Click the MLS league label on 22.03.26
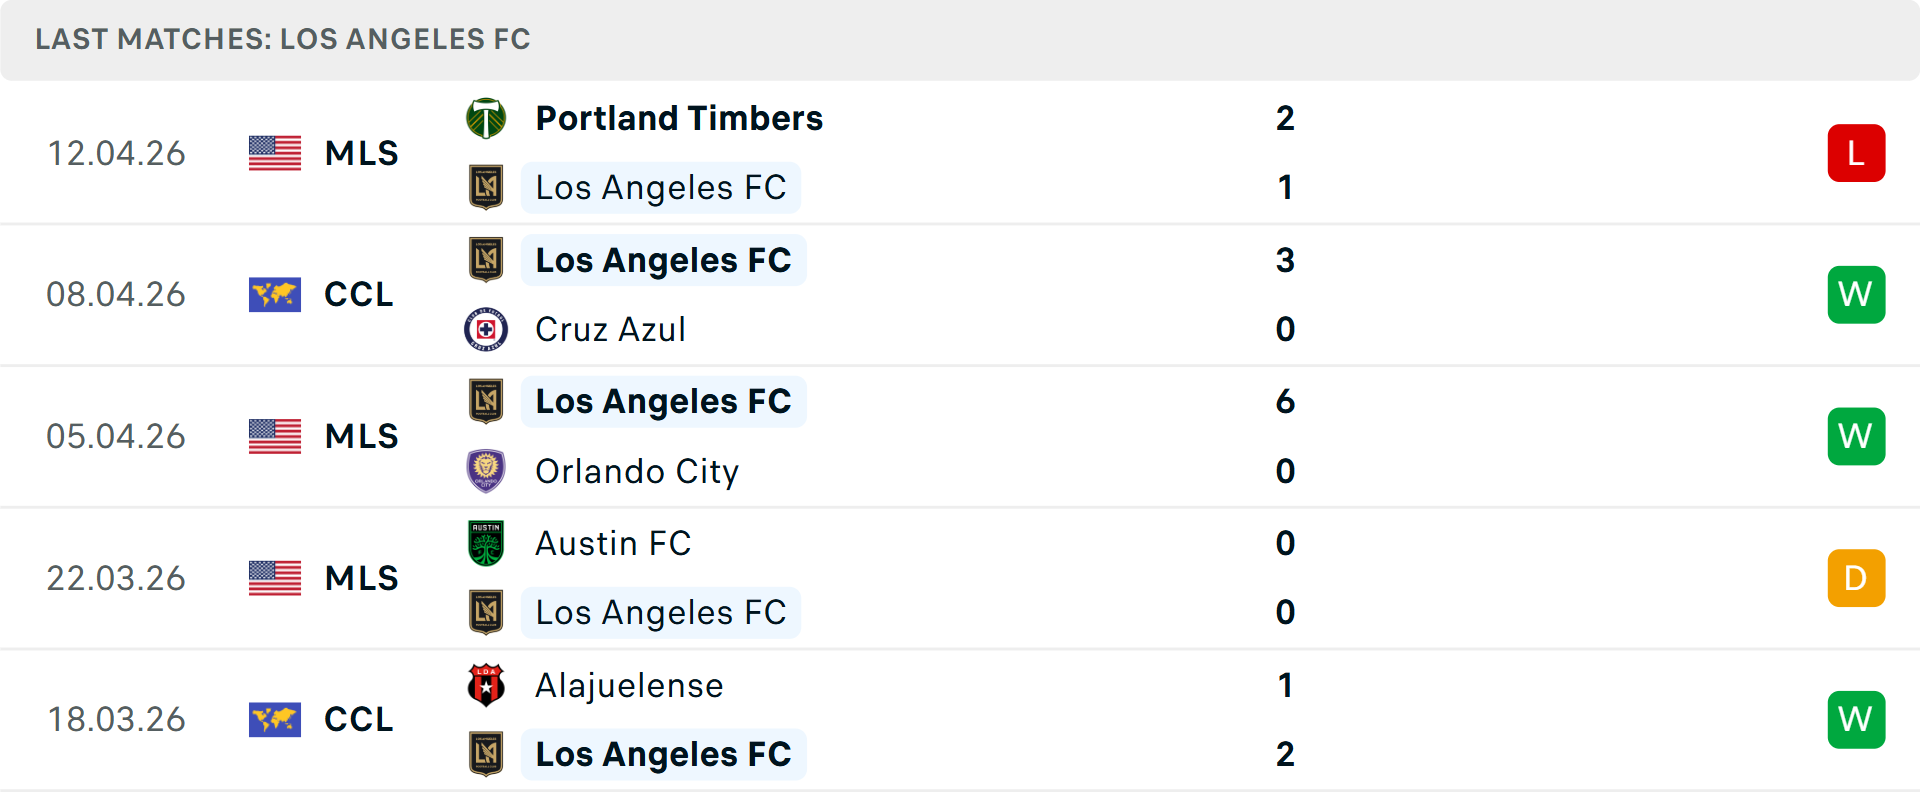This screenshot has height=792, width=1920. tap(361, 578)
